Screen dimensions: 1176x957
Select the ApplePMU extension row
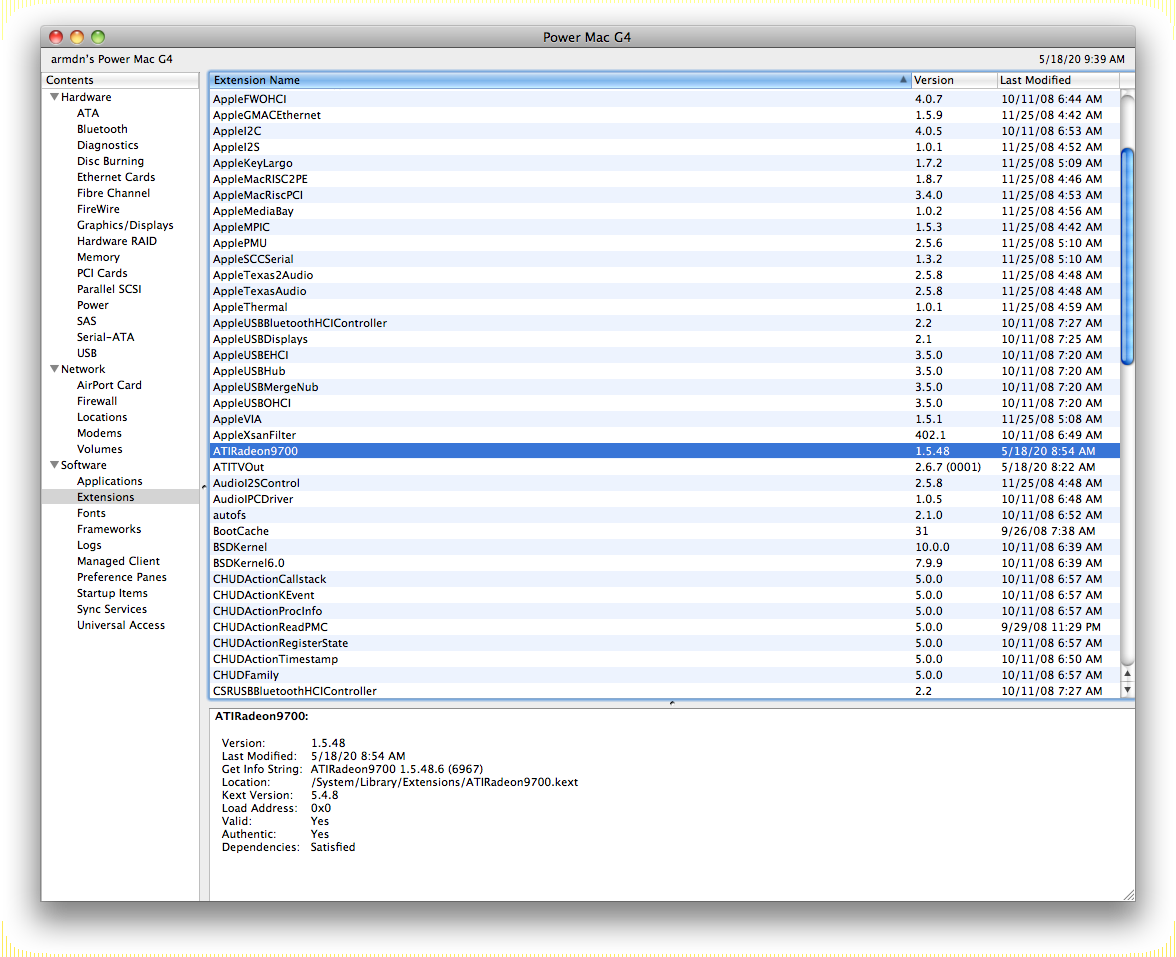click(x=664, y=243)
